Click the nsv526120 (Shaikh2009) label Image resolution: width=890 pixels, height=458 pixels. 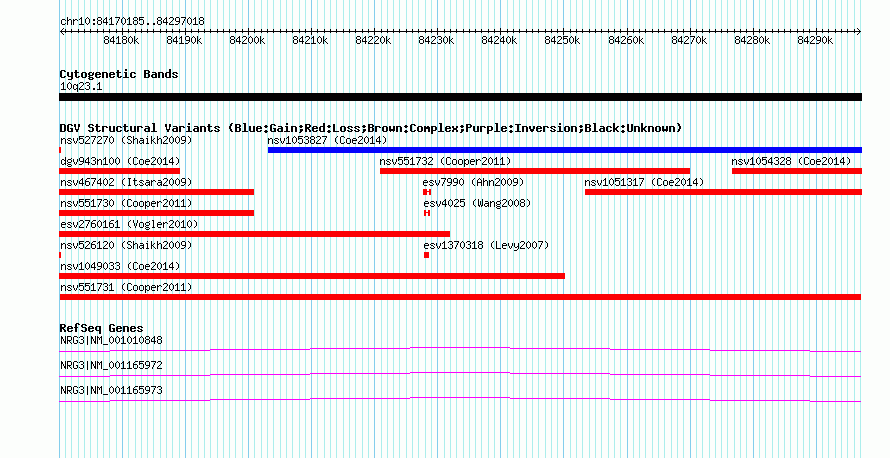point(126,245)
